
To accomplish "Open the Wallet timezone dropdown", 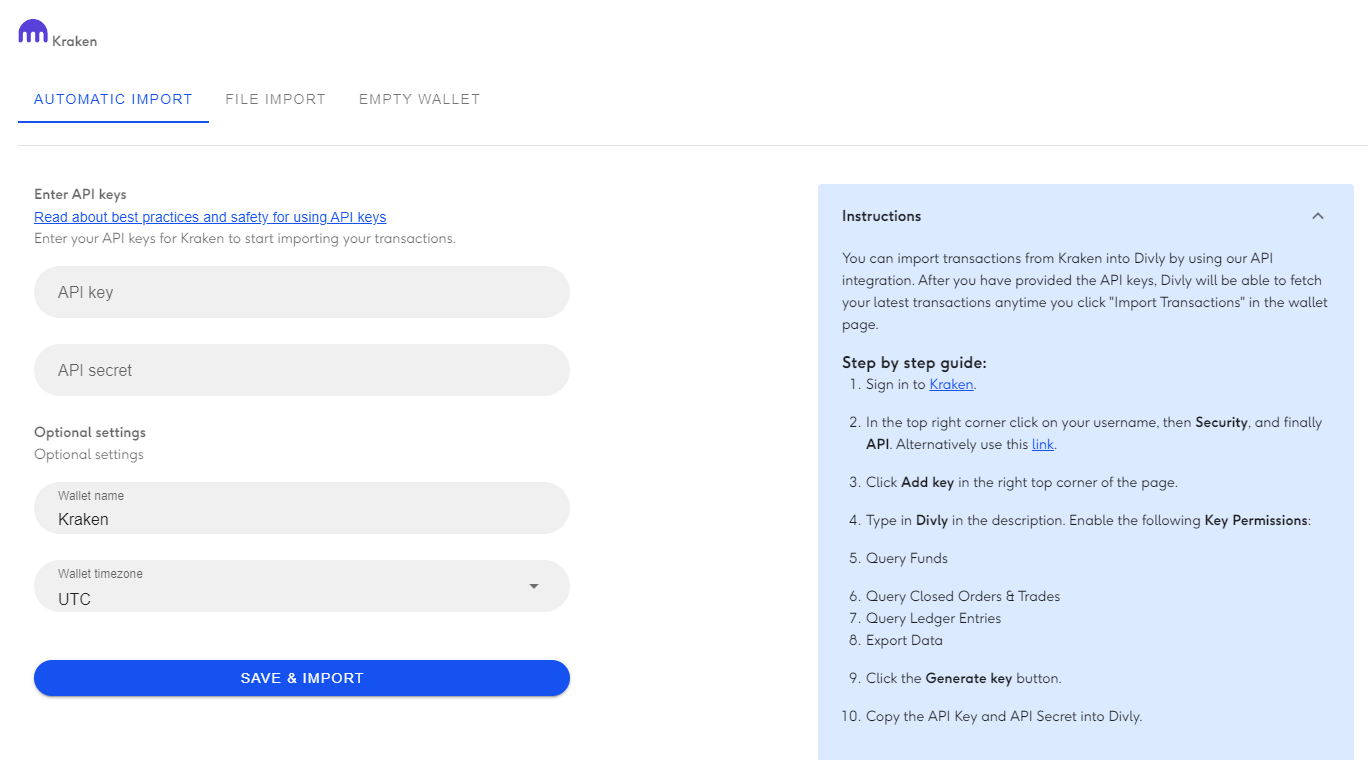I will click(302, 586).
